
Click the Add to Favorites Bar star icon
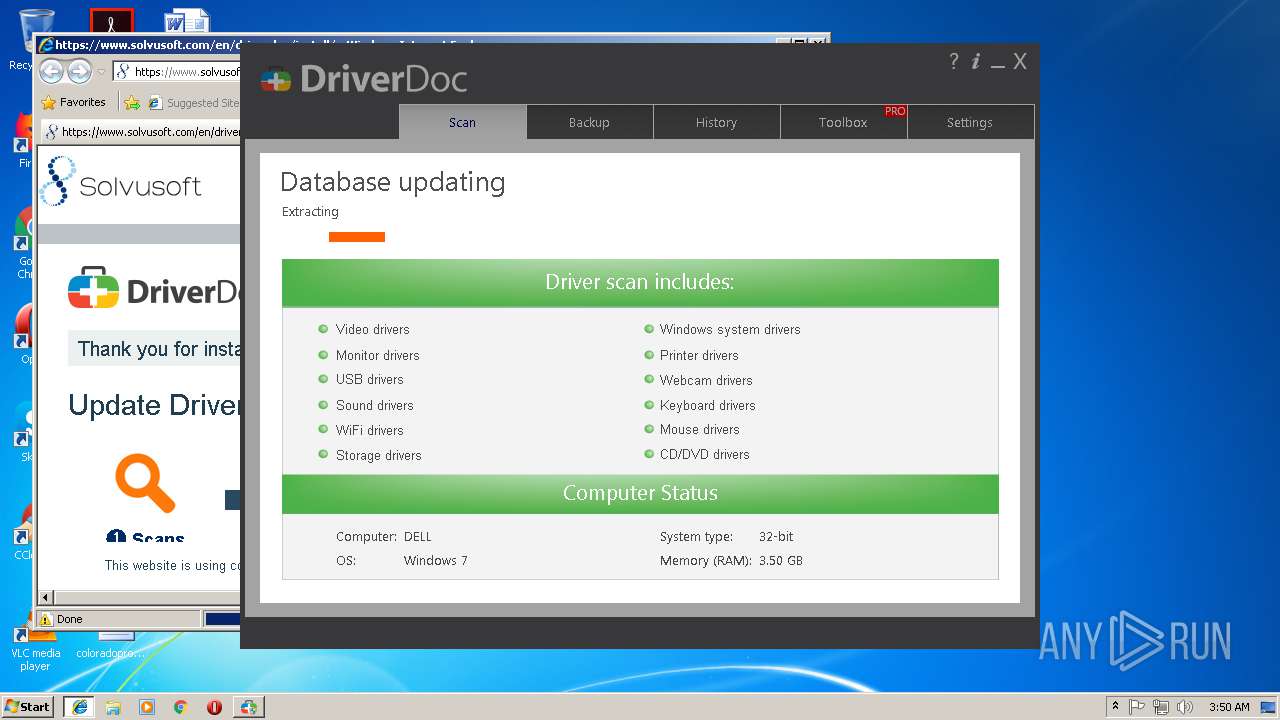pyautogui.click(x=131, y=102)
